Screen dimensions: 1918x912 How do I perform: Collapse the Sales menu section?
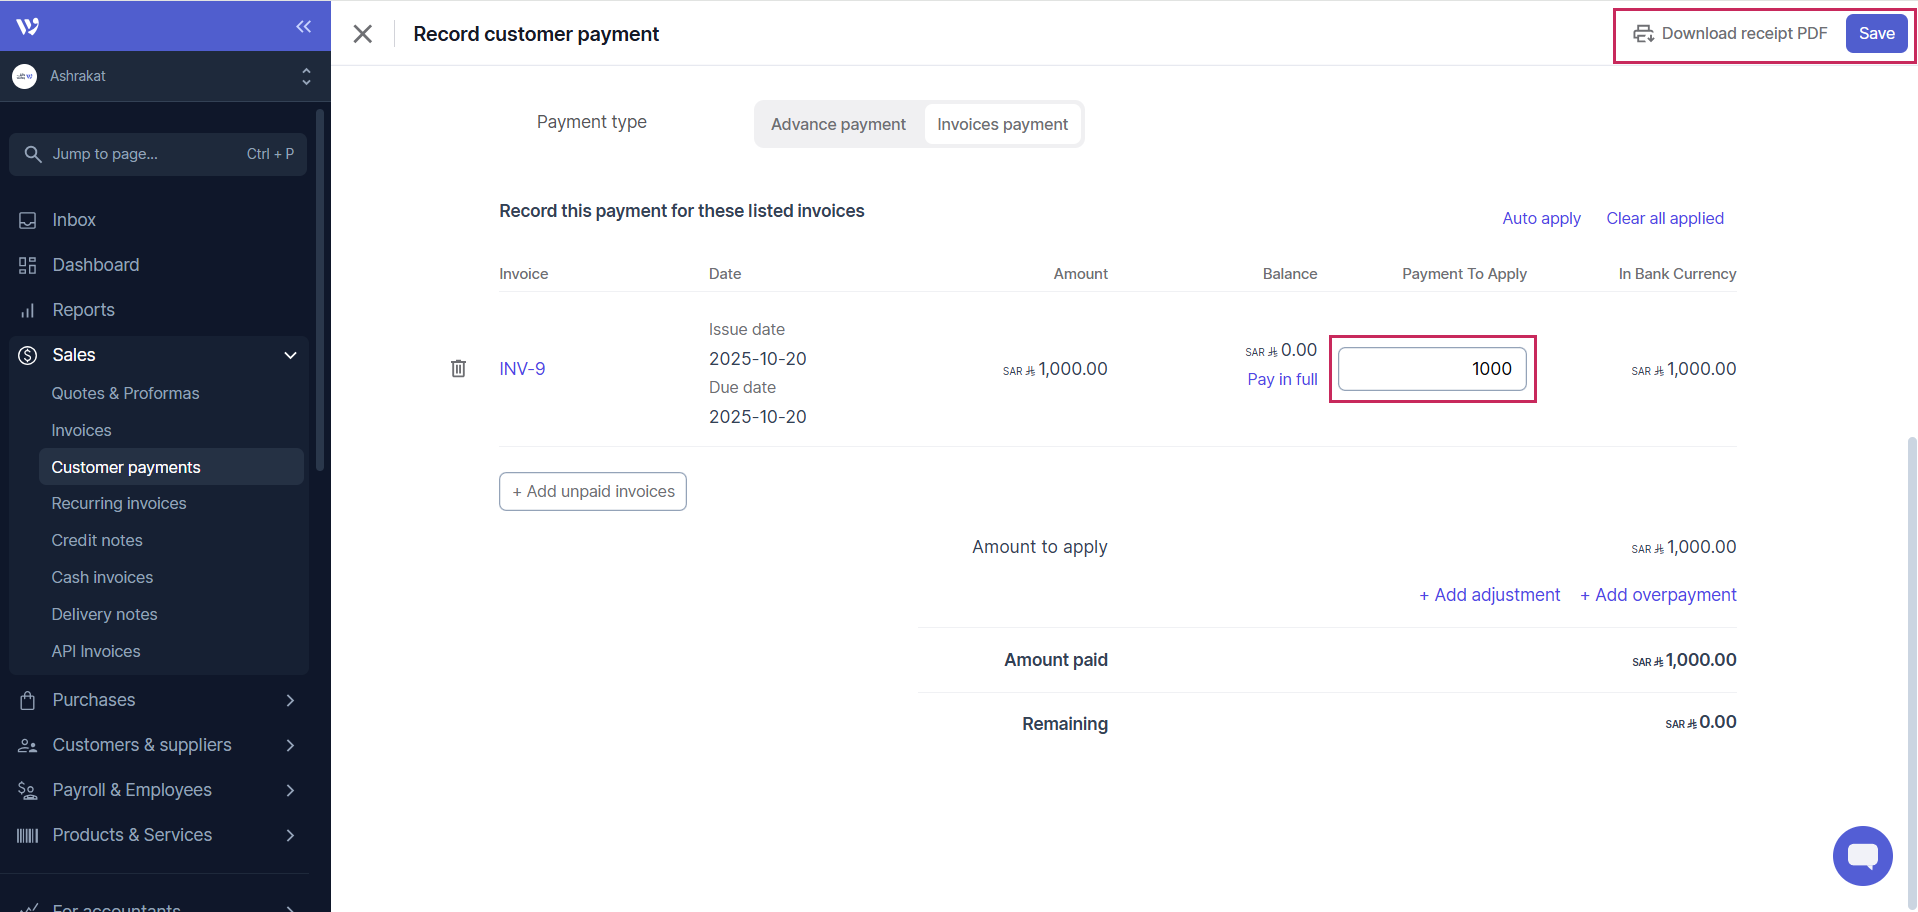click(290, 355)
